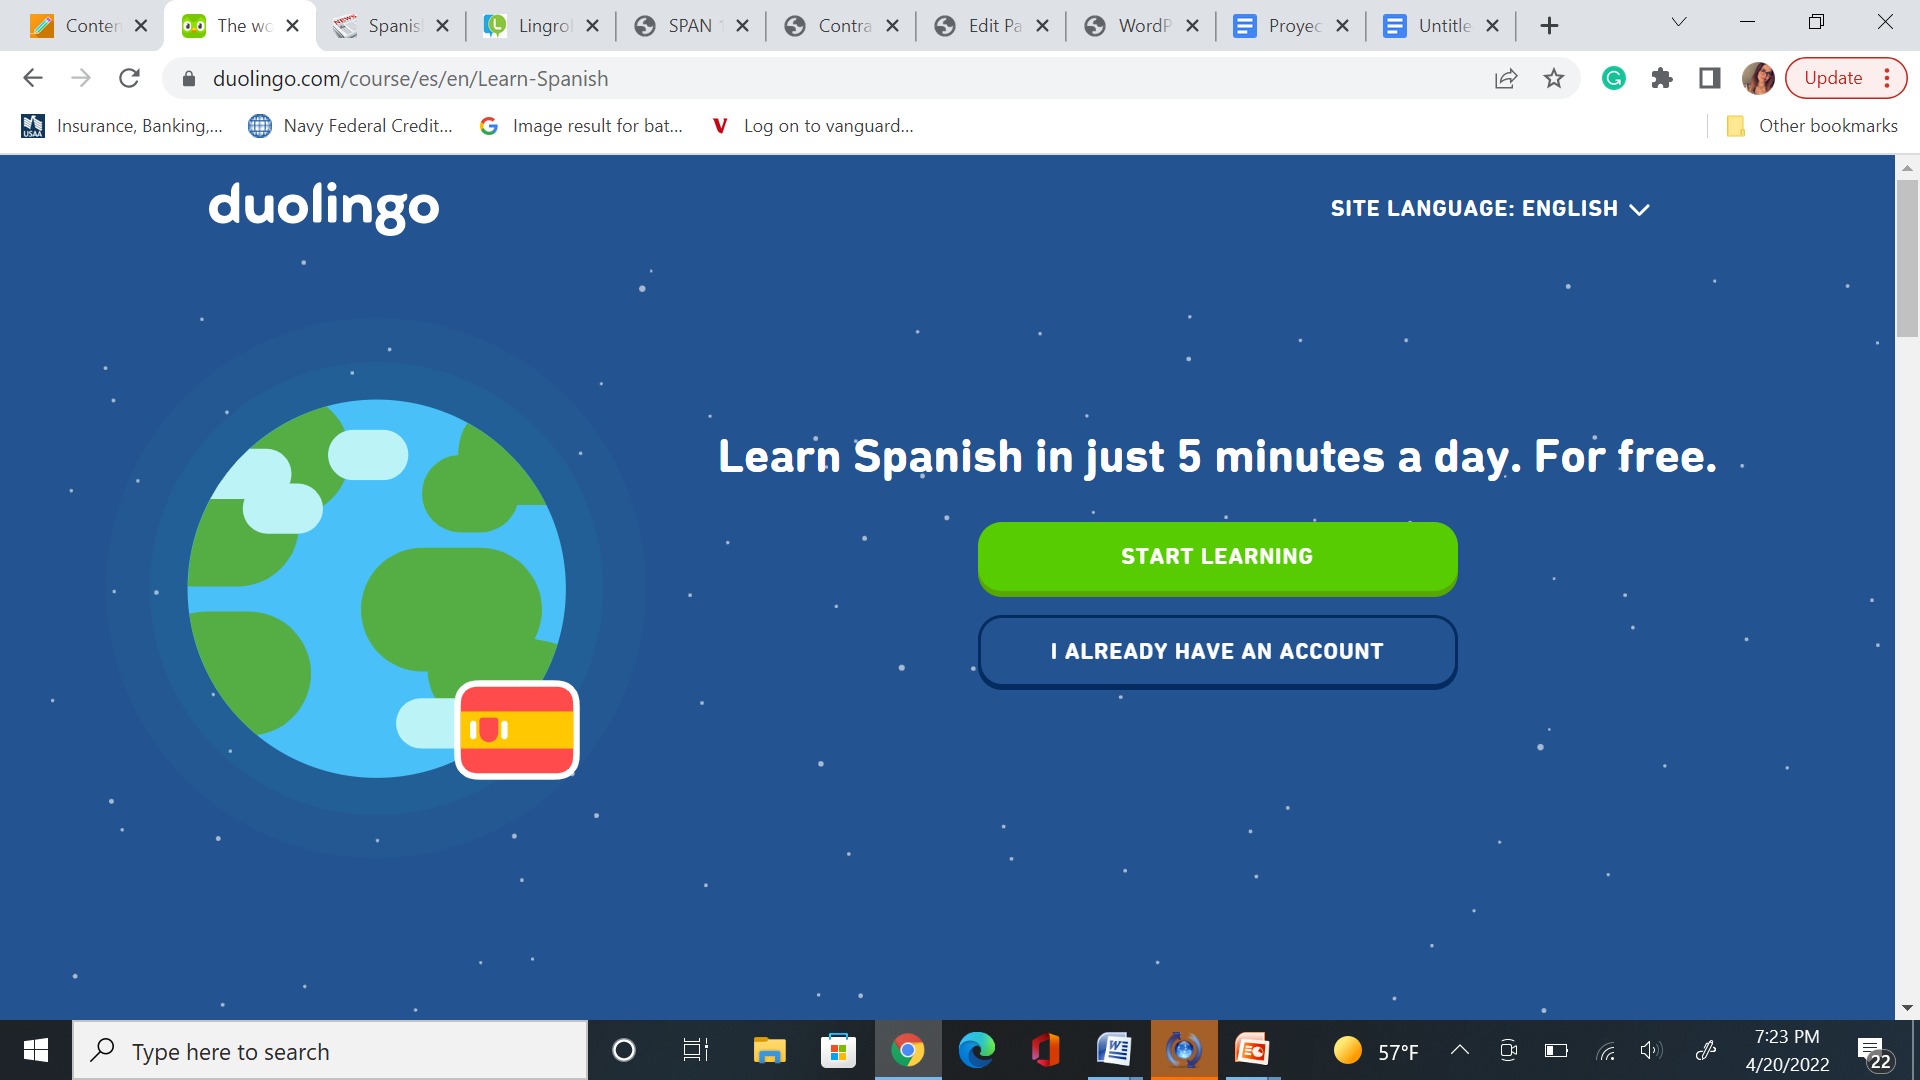
Task: Click the share page icon
Action: click(x=1506, y=78)
